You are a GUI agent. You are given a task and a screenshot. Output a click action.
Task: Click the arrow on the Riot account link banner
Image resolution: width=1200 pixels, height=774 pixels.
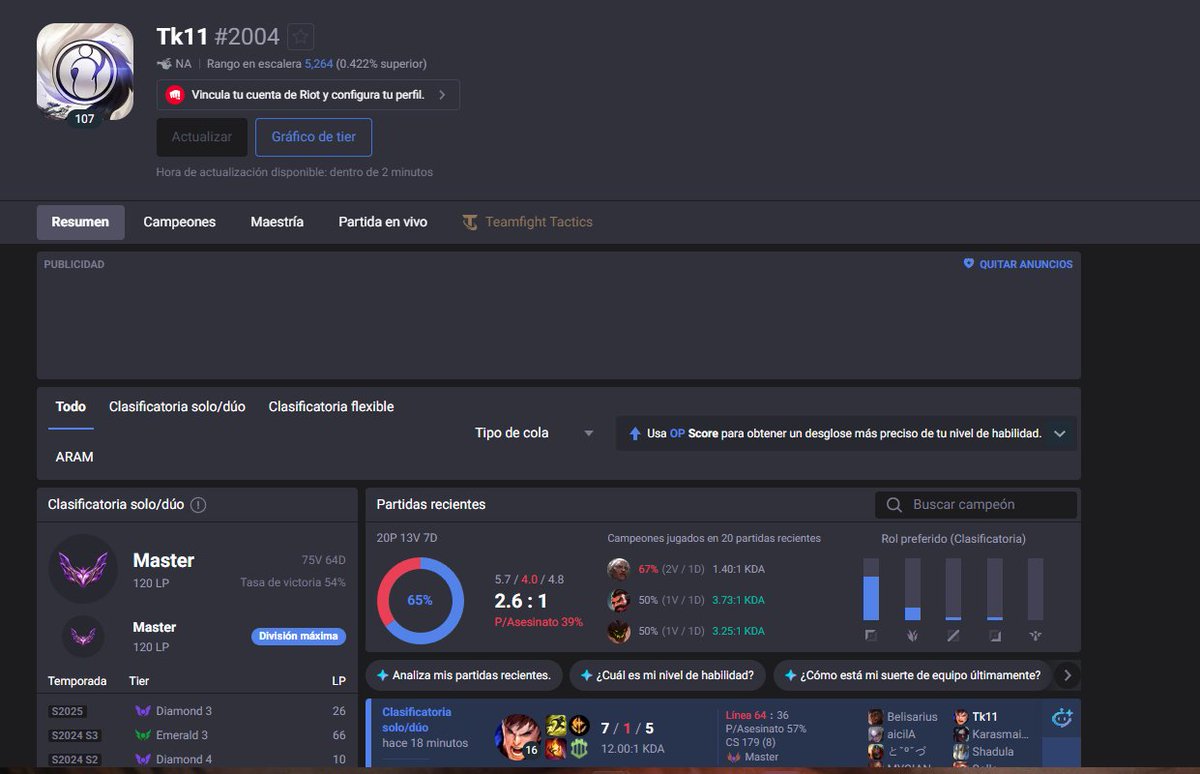(x=442, y=95)
